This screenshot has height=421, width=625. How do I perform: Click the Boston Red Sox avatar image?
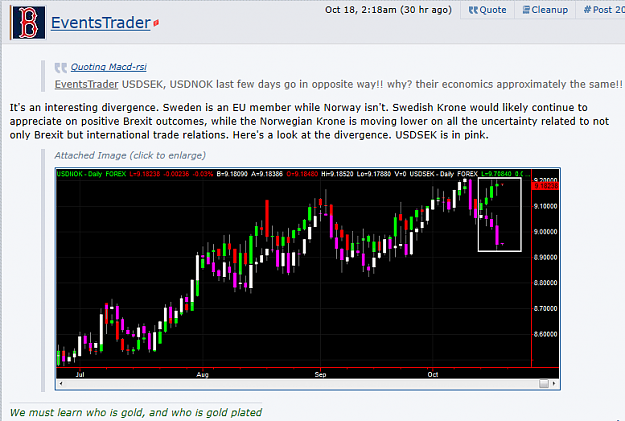pos(28,23)
